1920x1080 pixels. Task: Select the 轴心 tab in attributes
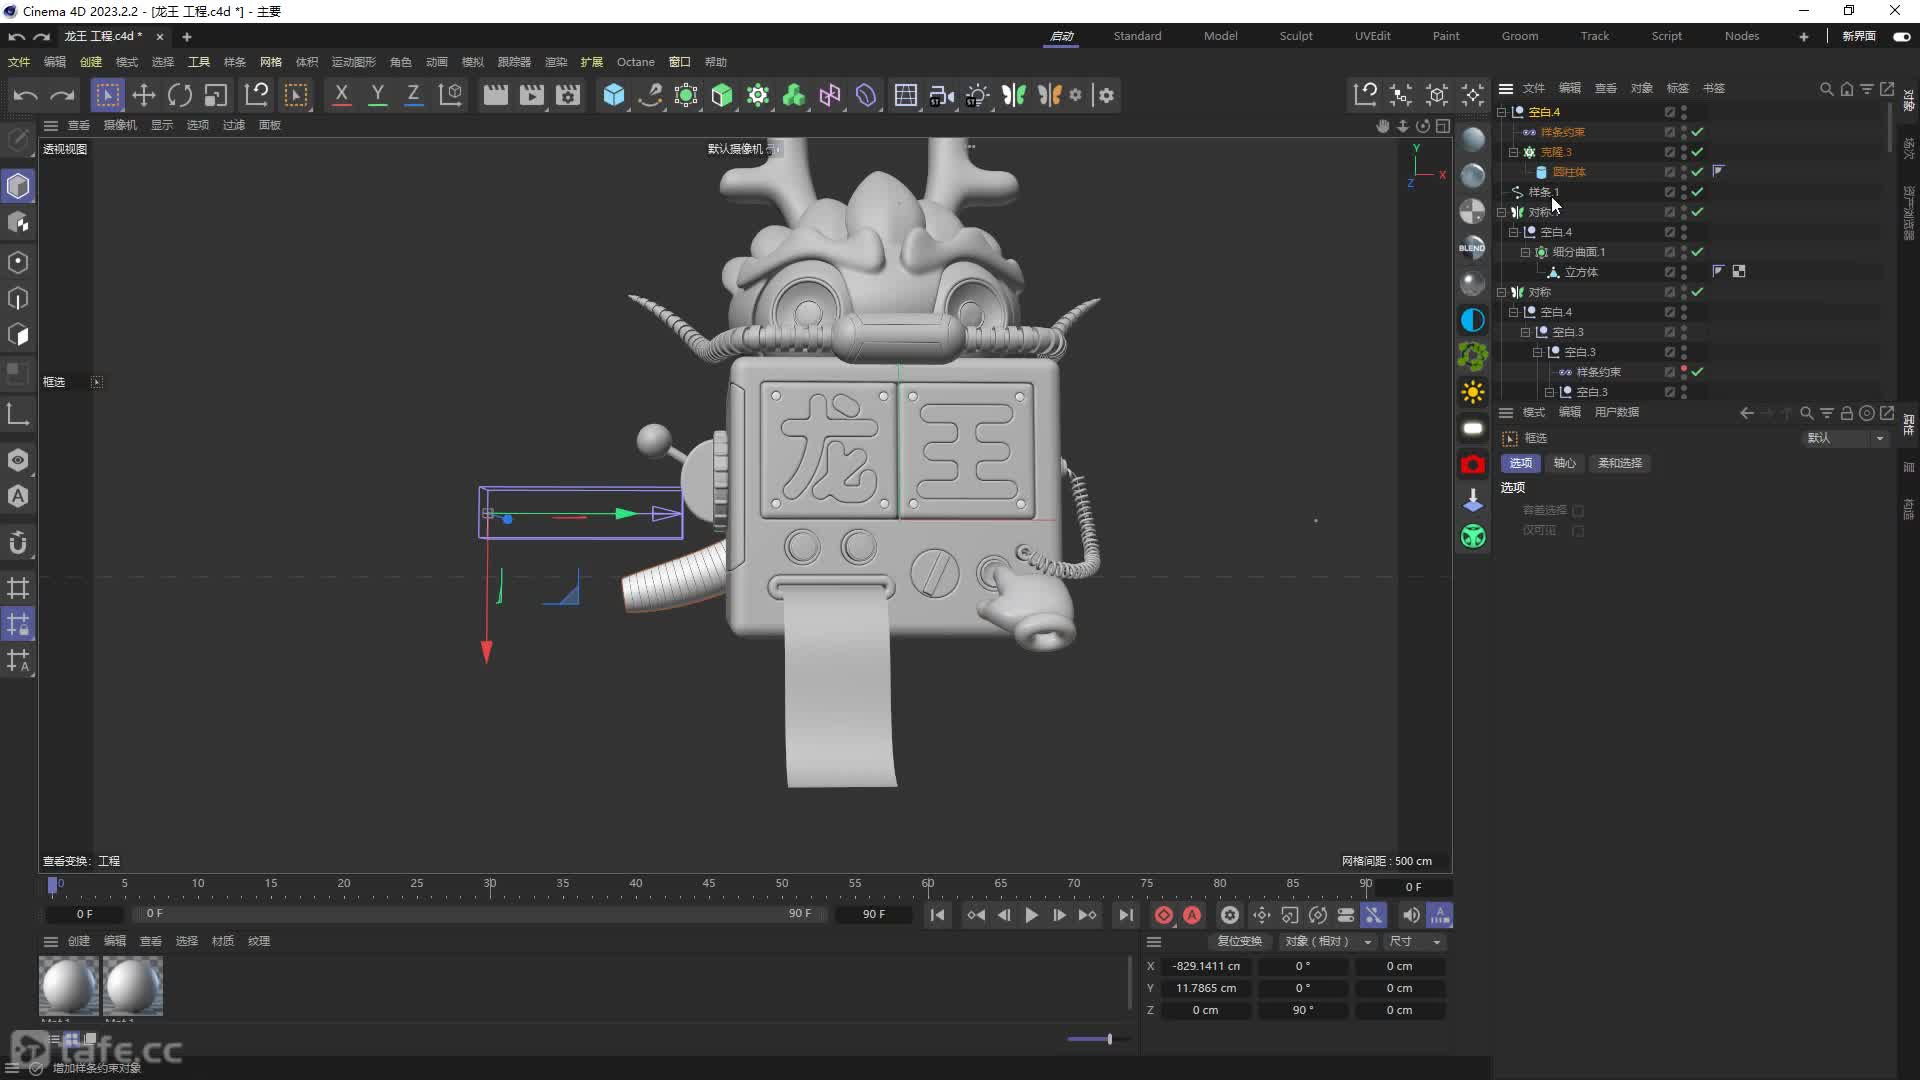1565,463
